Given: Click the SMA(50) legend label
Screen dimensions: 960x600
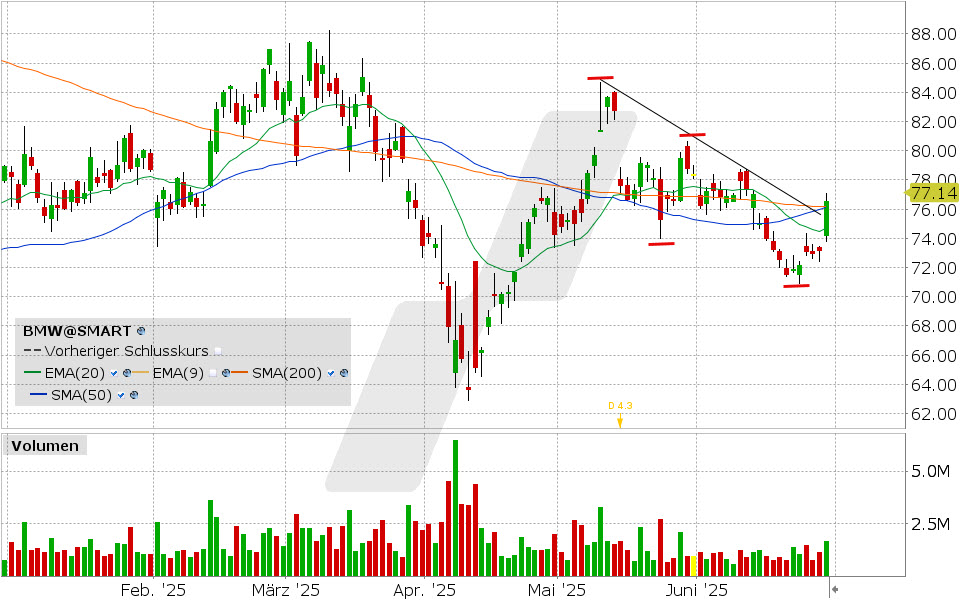Looking at the screenshot, I should coord(81,396).
